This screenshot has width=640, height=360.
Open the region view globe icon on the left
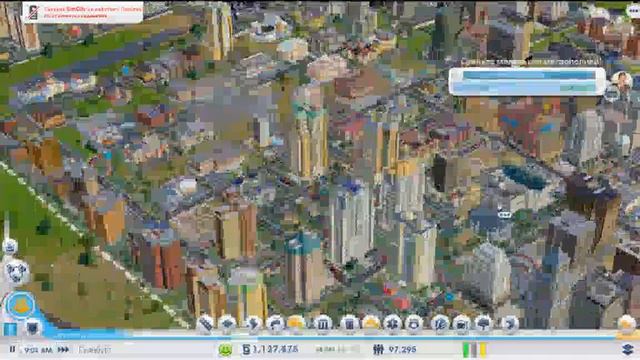click(16, 272)
